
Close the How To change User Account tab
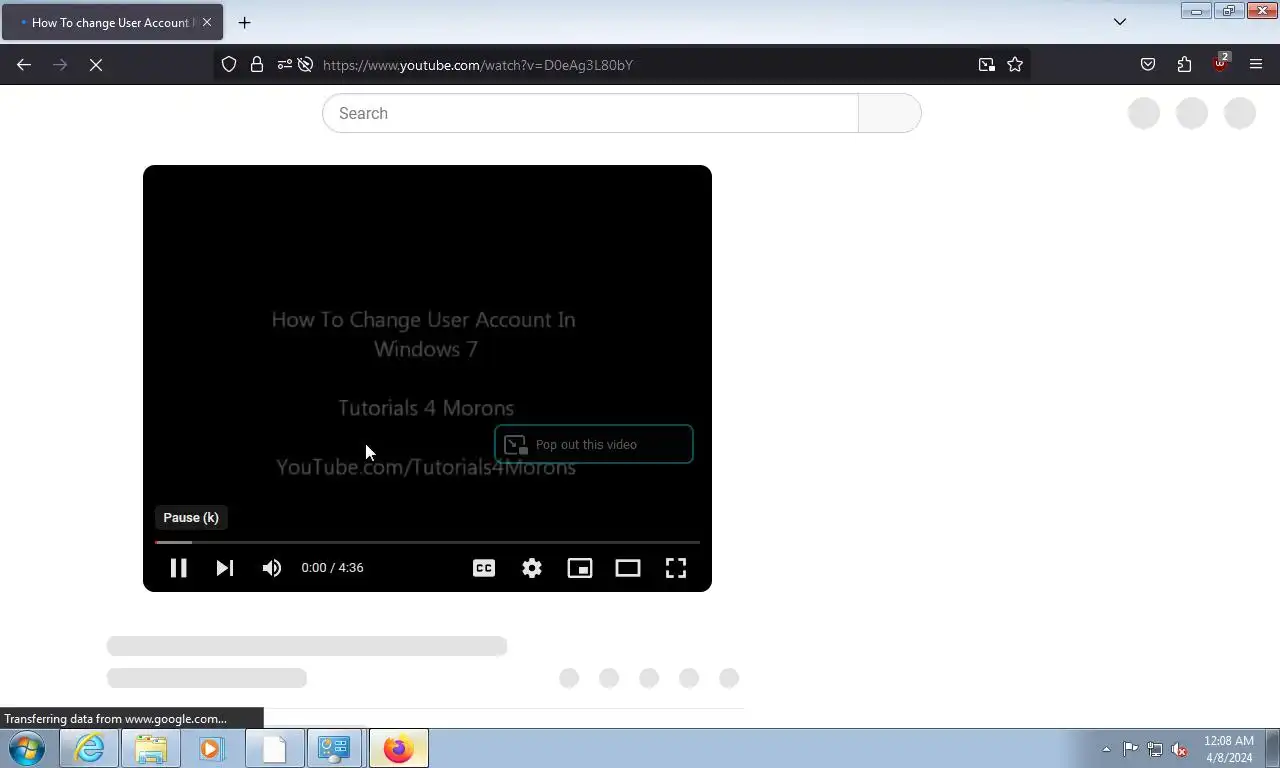click(x=207, y=22)
